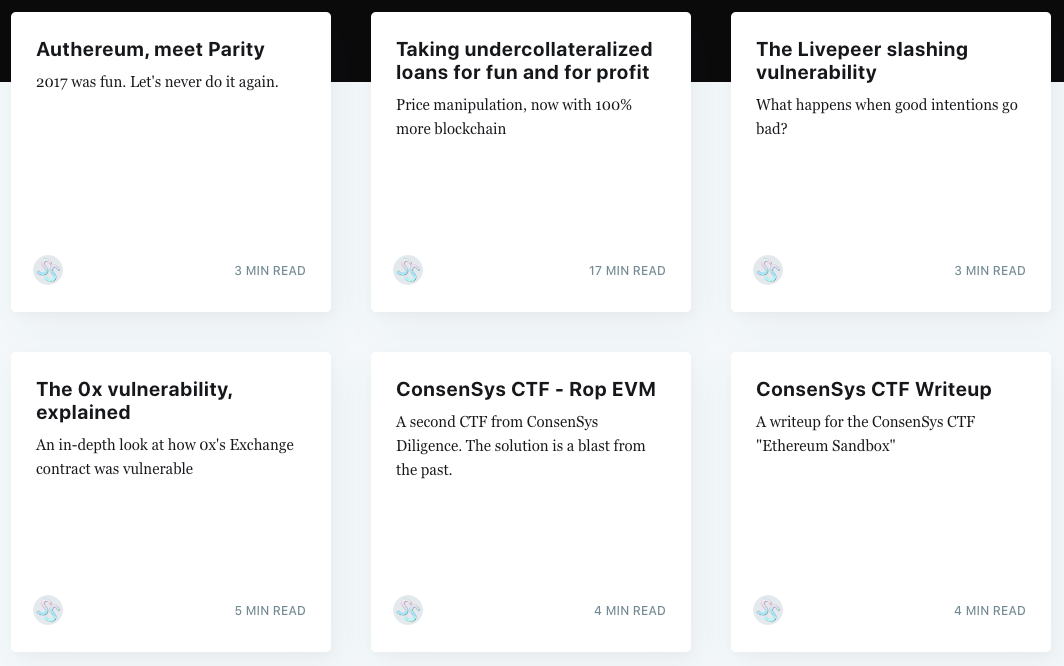Click 'An in-depth look at how 0x's' excerpt
This screenshot has height=666, width=1064.
click(x=165, y=457)
